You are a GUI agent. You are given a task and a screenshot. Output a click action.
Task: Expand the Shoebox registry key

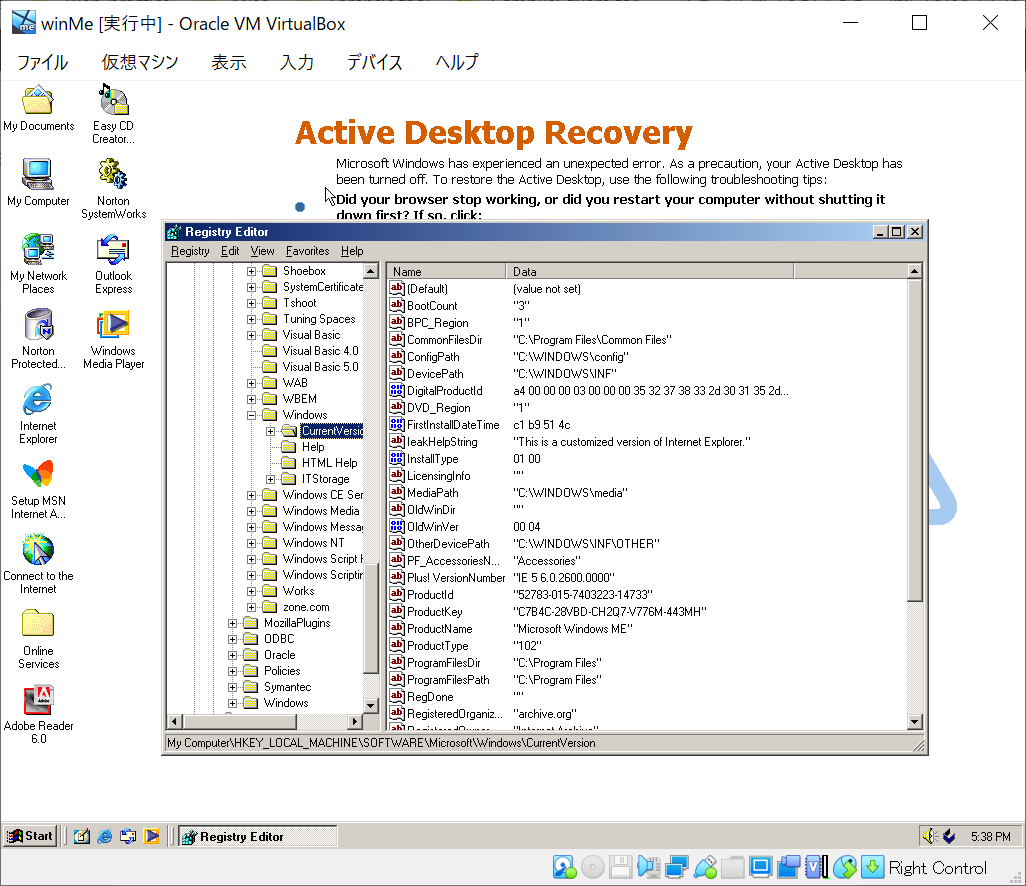251,271
